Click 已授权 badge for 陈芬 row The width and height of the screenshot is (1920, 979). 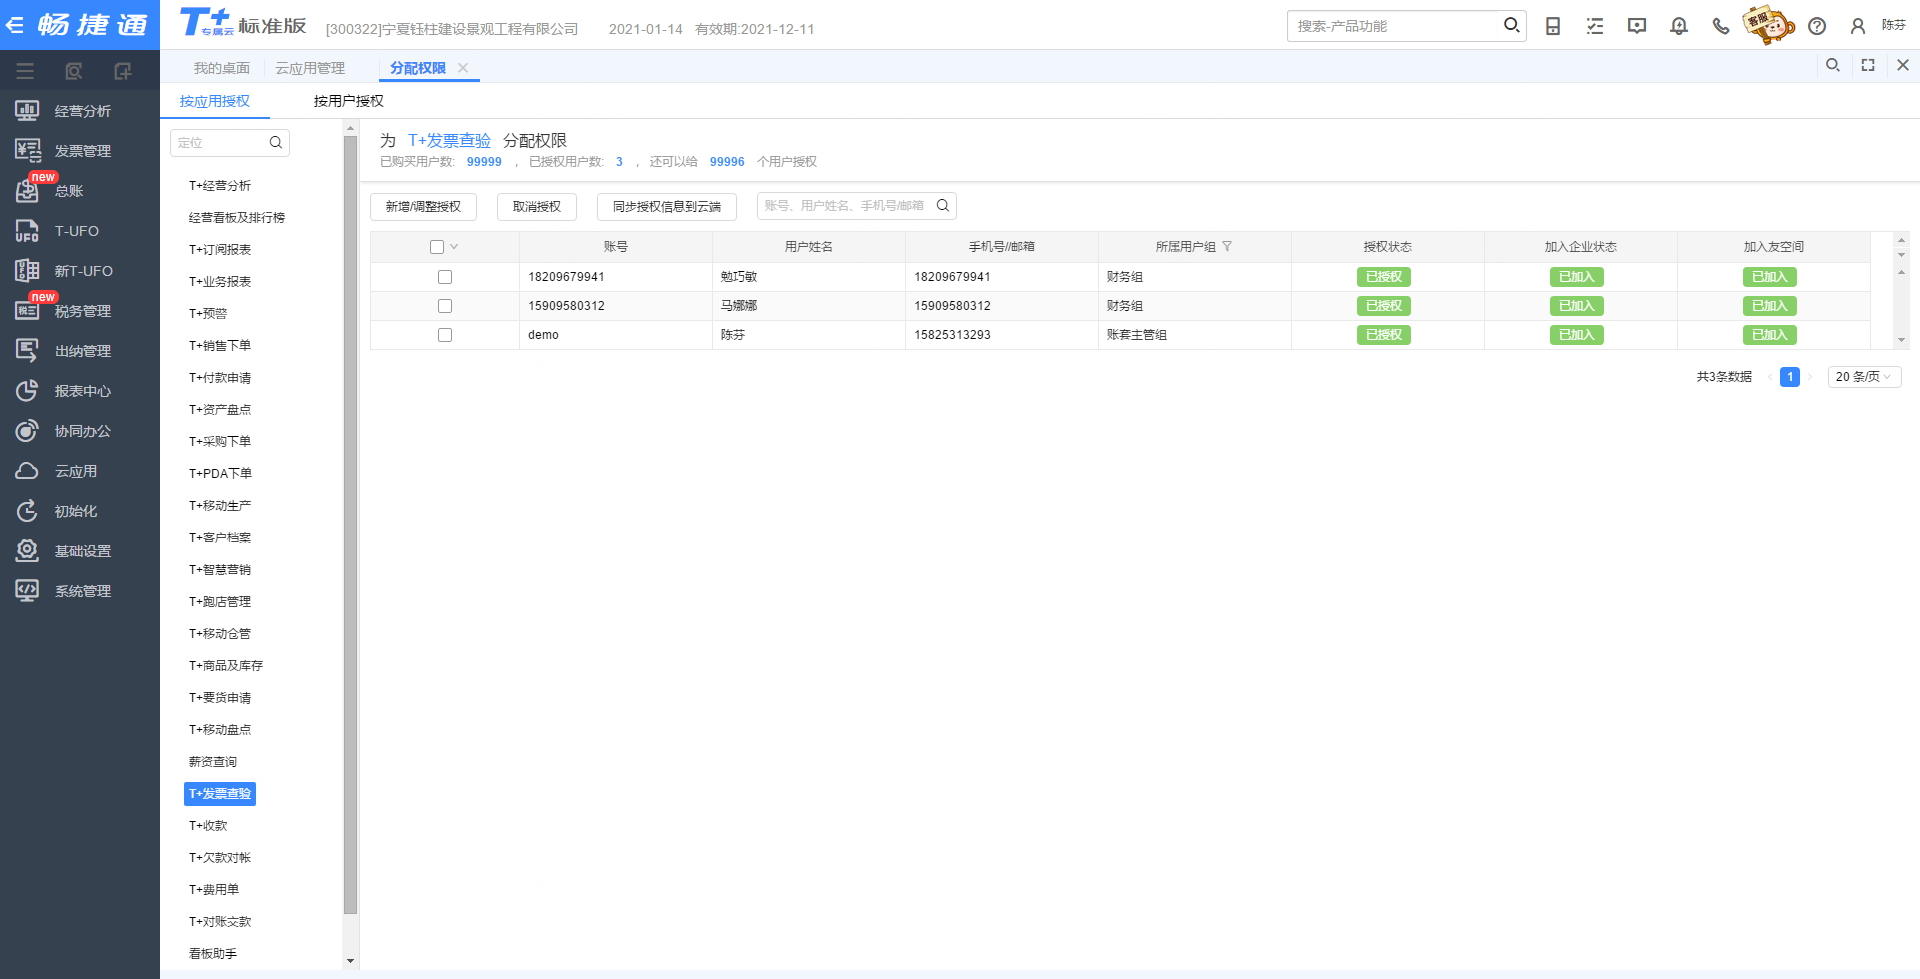click(x=1384, y=335)
